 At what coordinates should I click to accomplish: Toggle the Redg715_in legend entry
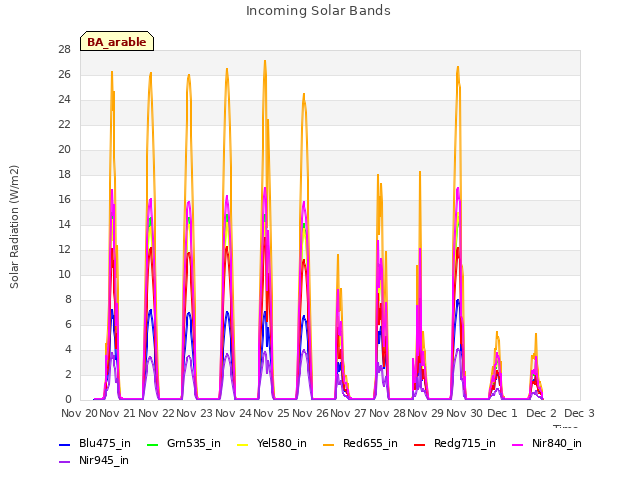click(x=455, y=443)
